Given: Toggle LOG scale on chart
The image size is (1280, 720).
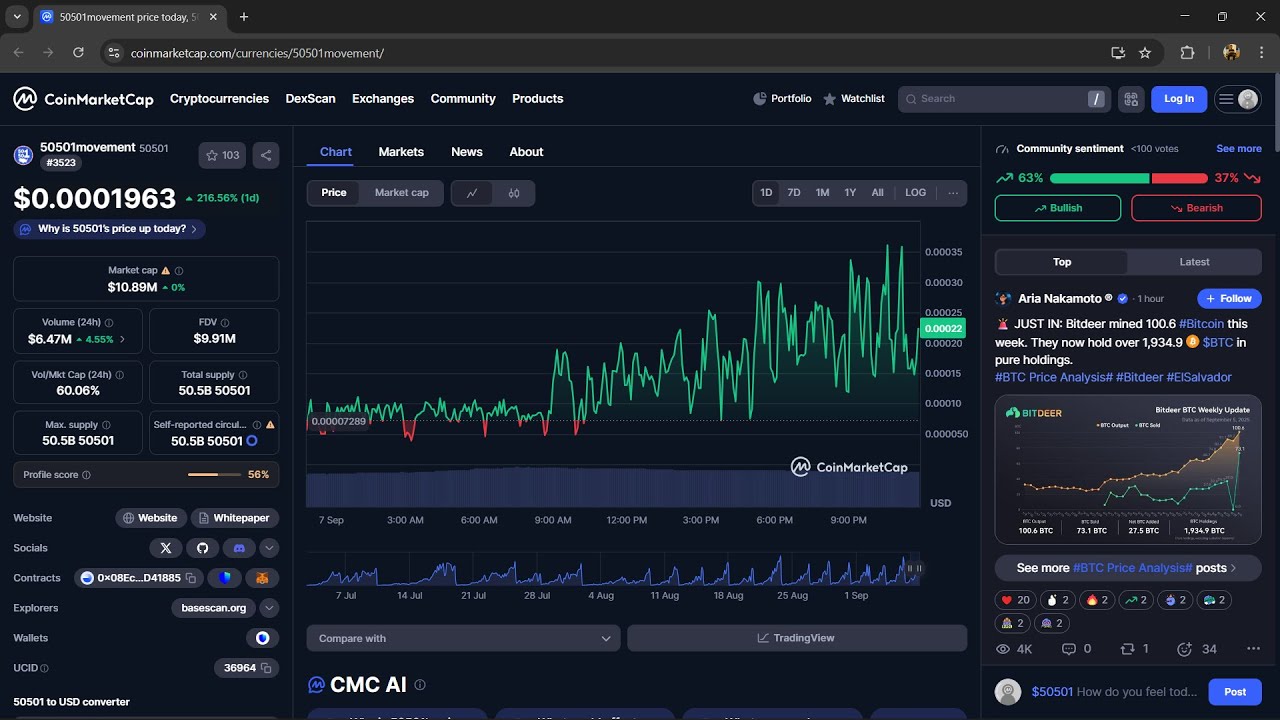Looking at the screenshot, I should [916, 193].
